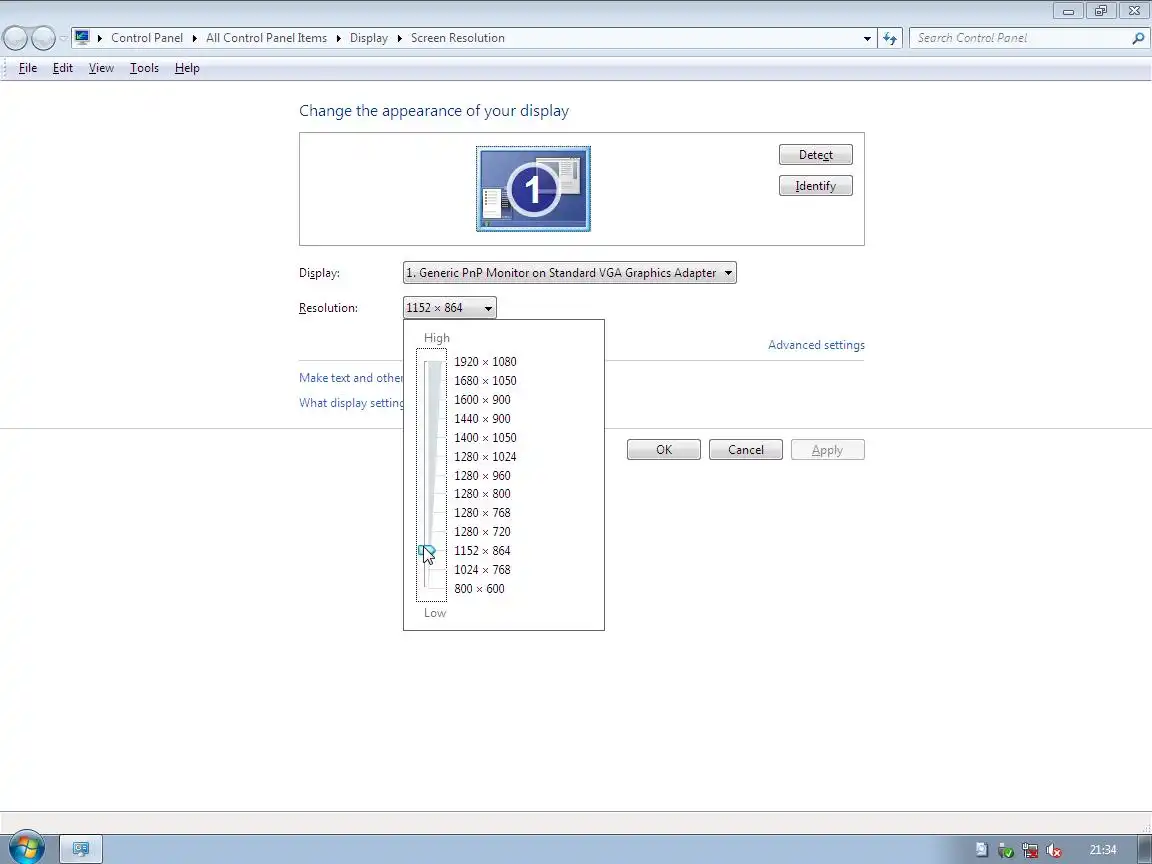Choose 1600 × 900 resolution
Screen dimensions: 1152x864
coord(482,400)
